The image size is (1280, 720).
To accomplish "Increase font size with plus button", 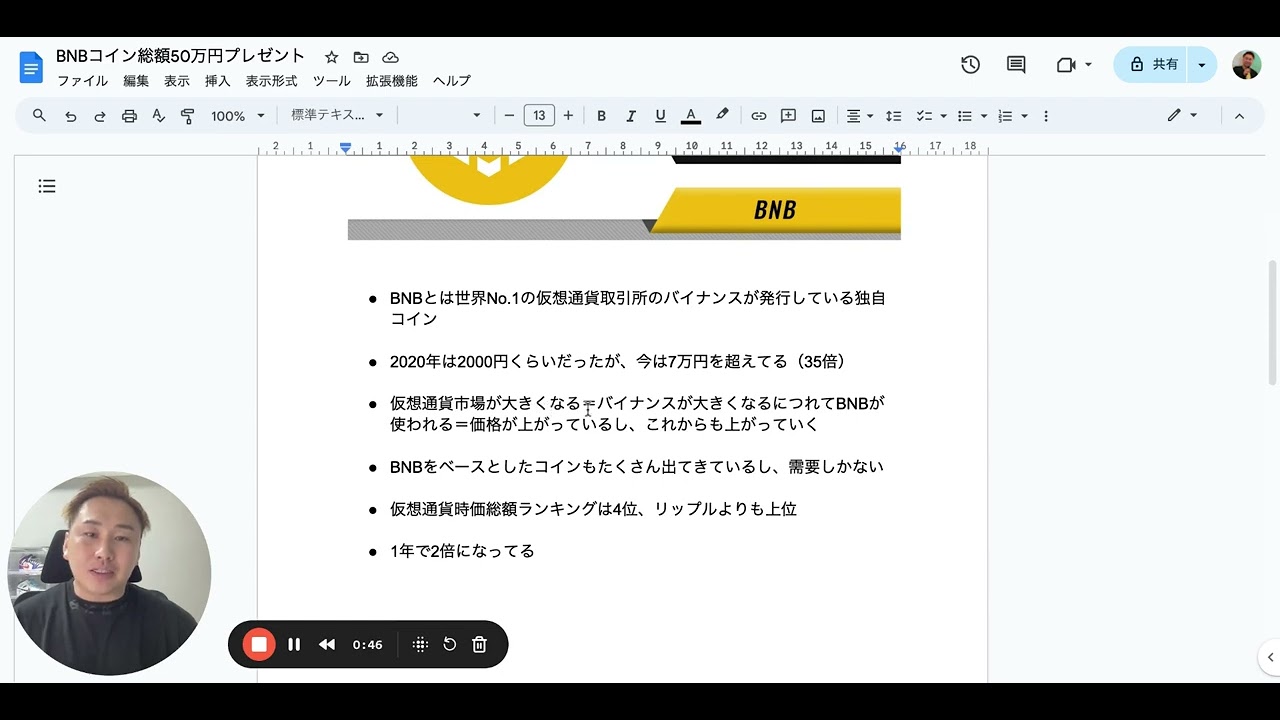I will pos(568,116).
